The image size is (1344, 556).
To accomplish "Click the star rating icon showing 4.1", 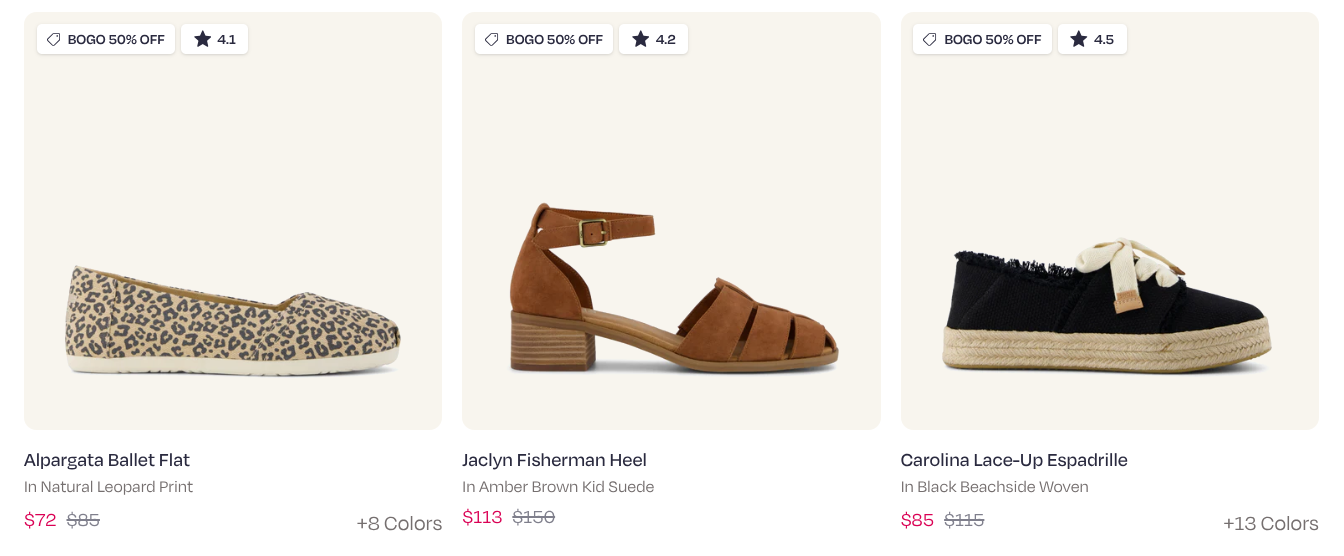I will coord(203,39).
